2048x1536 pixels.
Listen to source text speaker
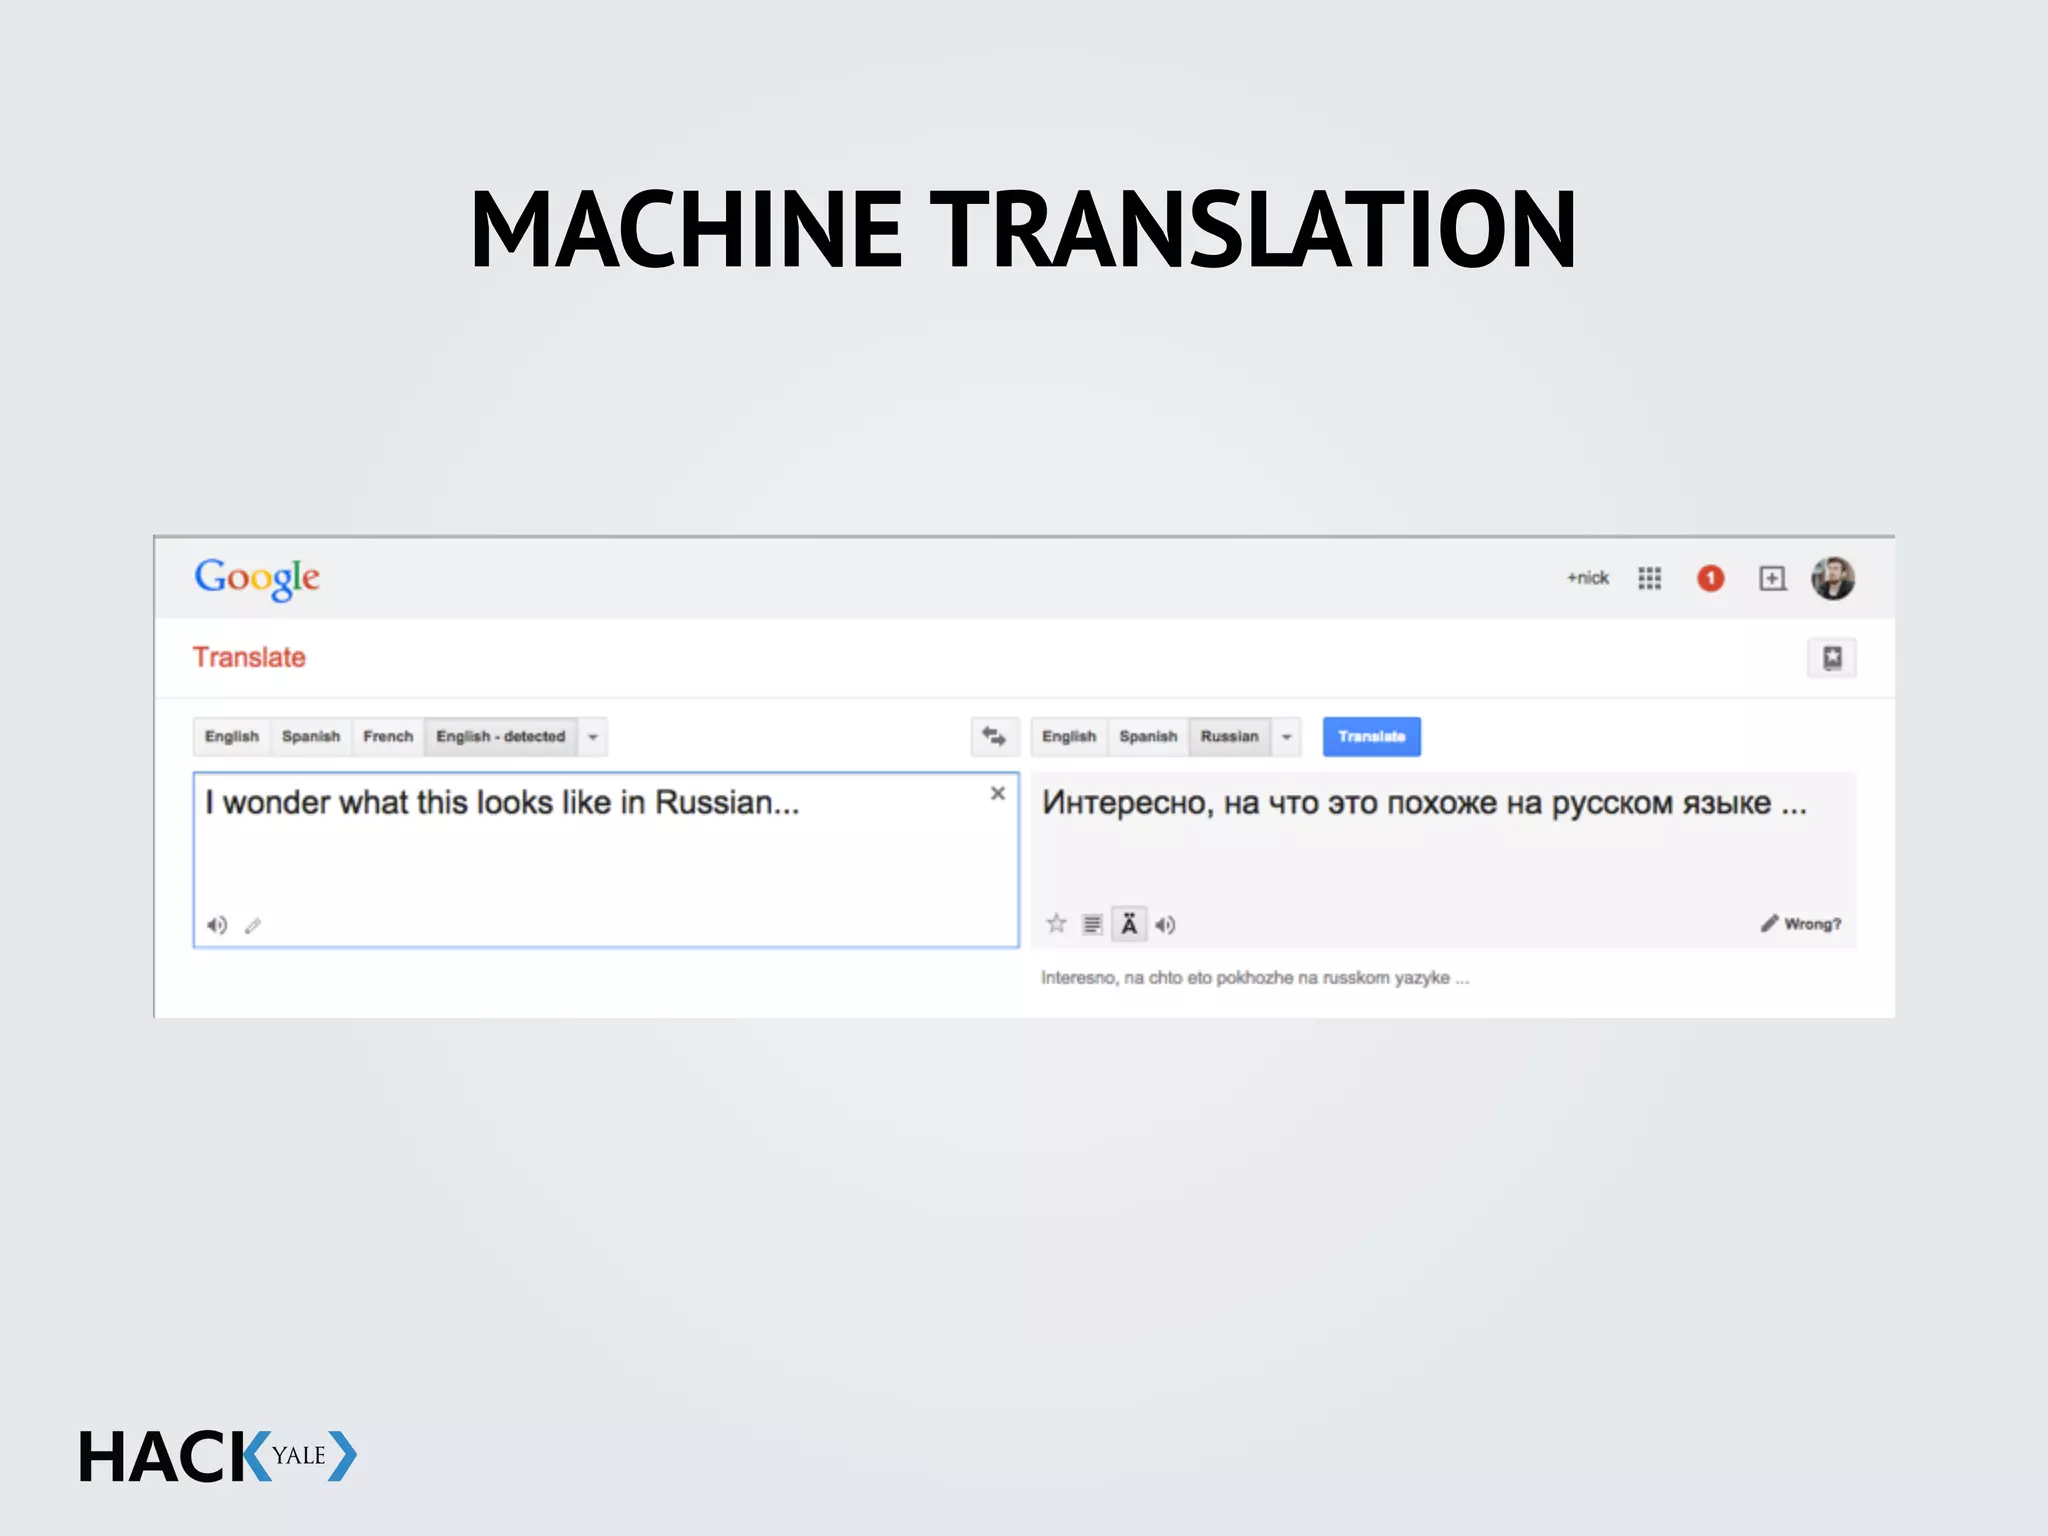pos(217,925)
